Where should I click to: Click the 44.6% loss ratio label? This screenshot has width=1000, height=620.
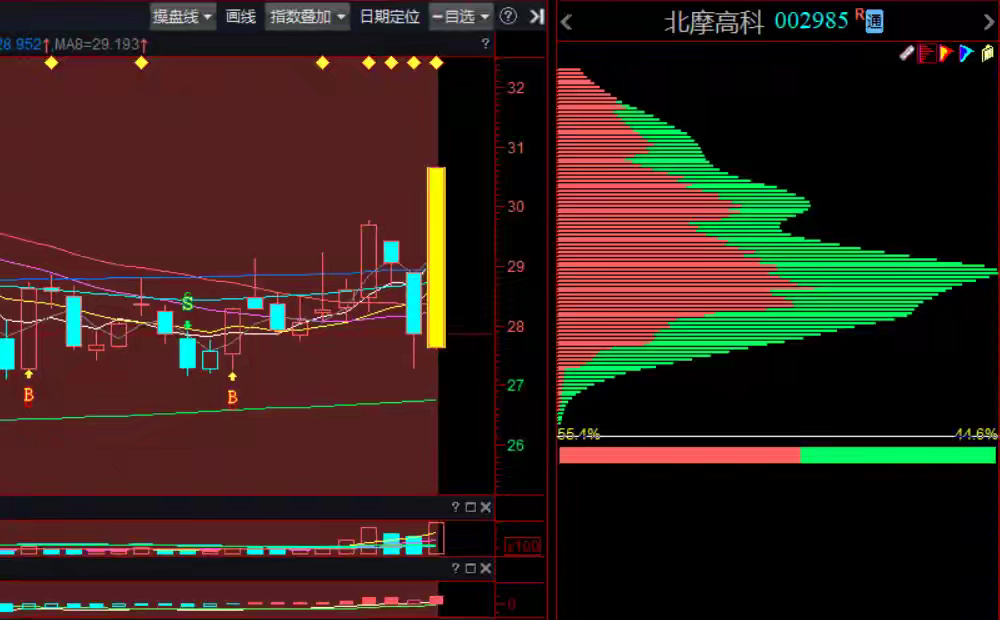(976, 434)
